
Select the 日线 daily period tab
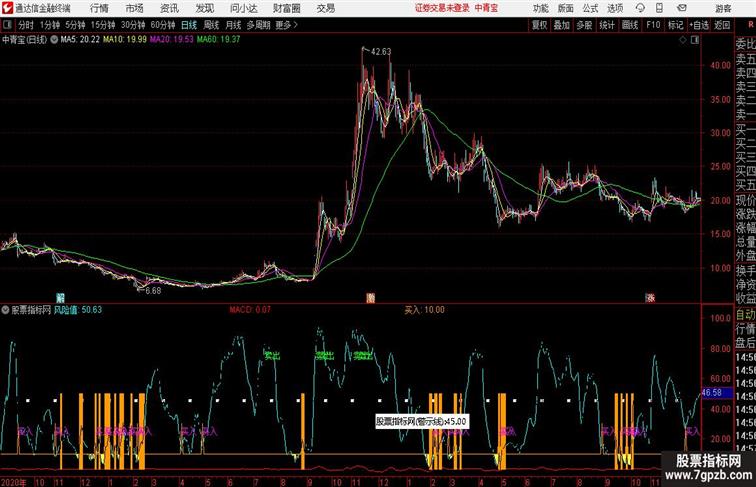click(189, 25)
